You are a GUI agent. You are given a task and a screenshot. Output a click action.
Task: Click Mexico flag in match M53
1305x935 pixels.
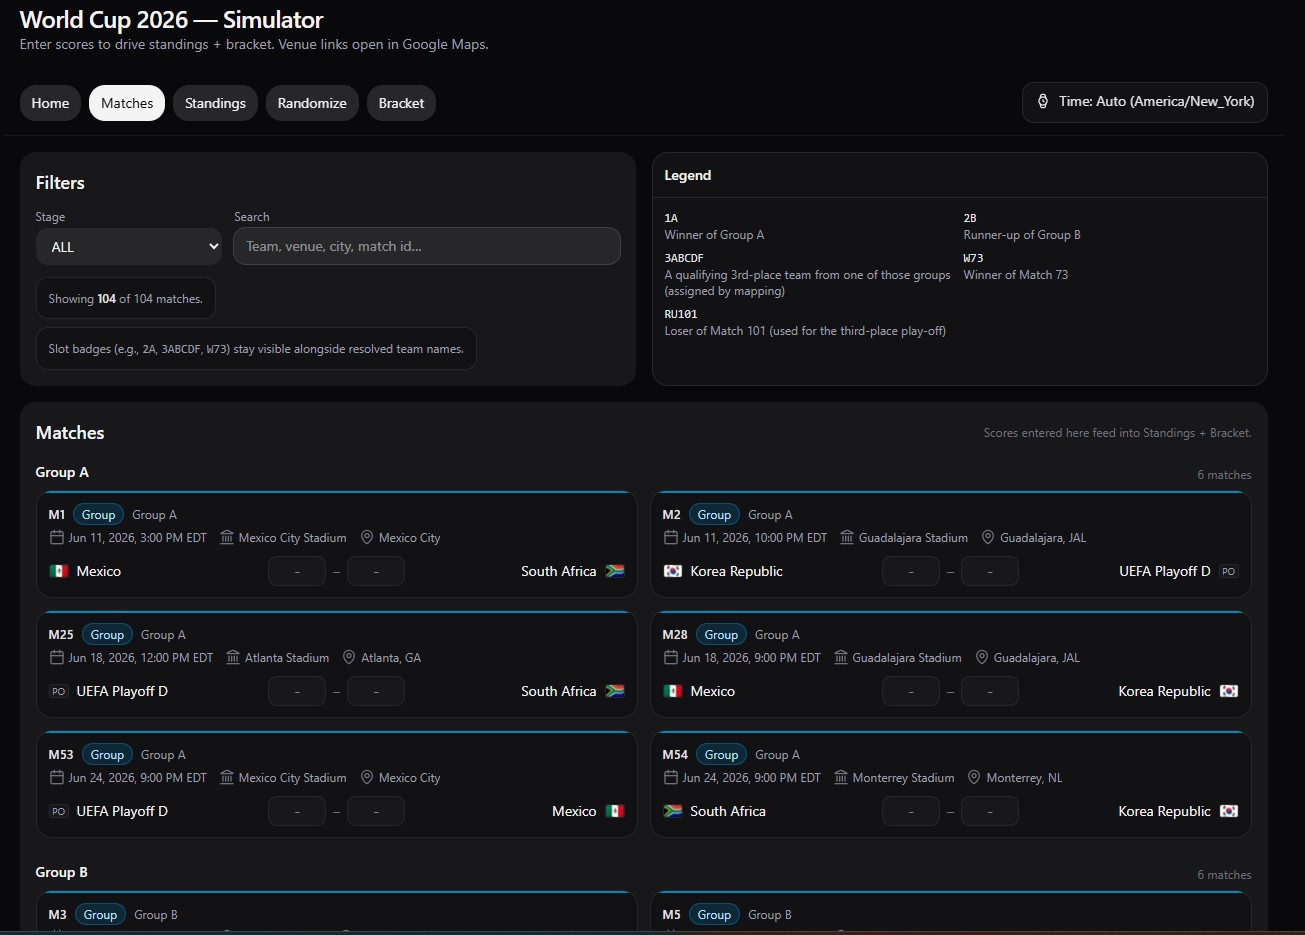point(615,811)
